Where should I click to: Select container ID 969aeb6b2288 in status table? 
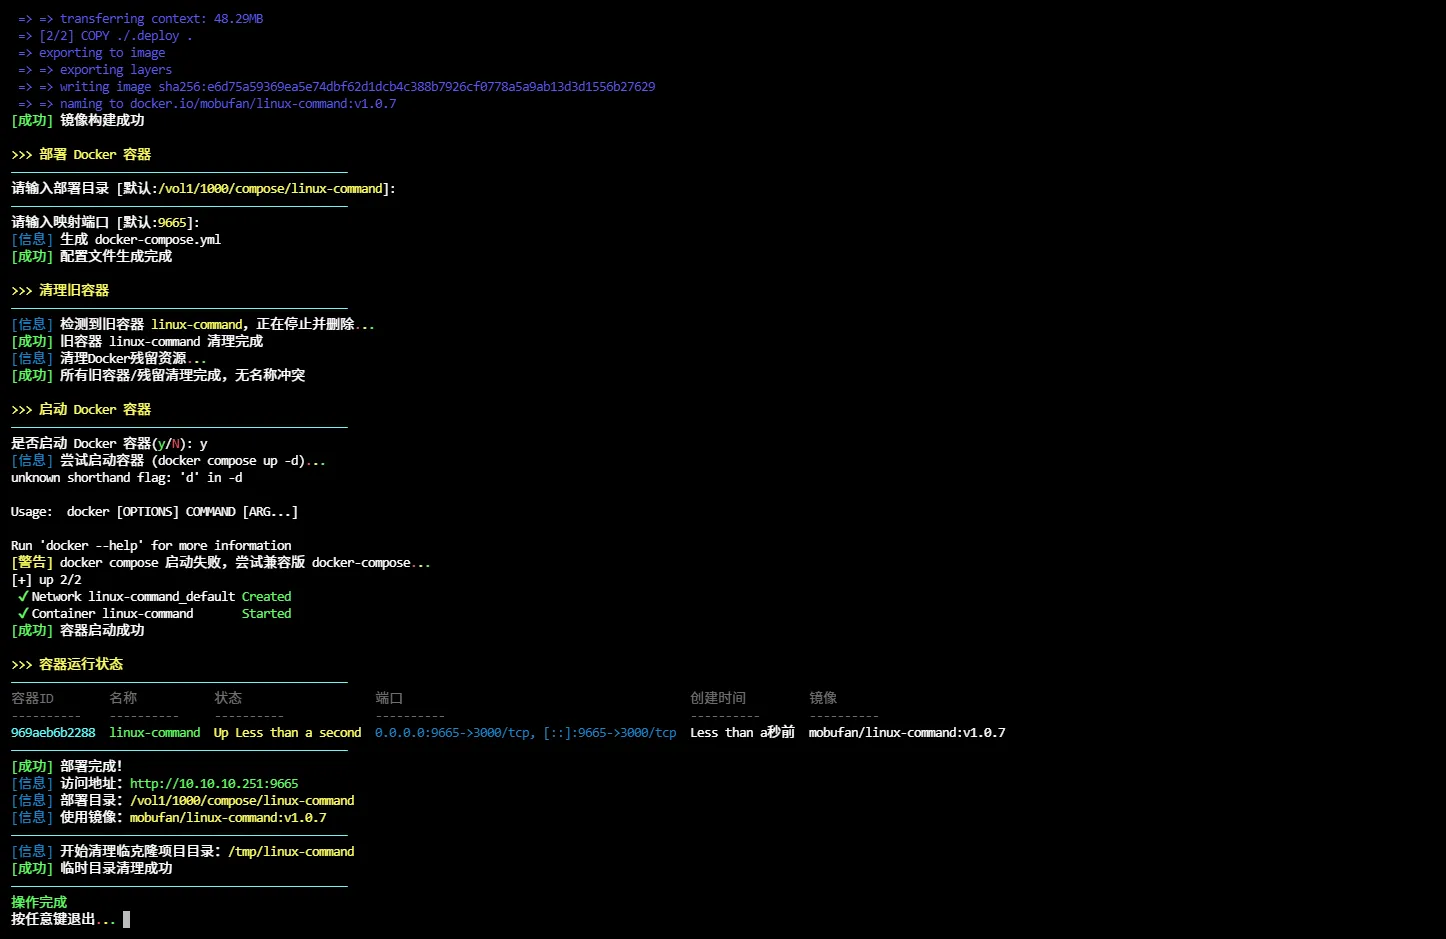click(x=53, y=733)
